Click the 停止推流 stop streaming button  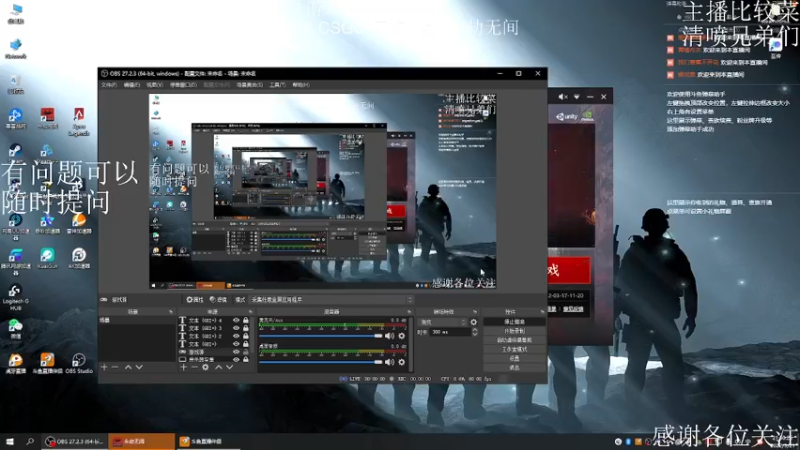click(x=514, y=322)
